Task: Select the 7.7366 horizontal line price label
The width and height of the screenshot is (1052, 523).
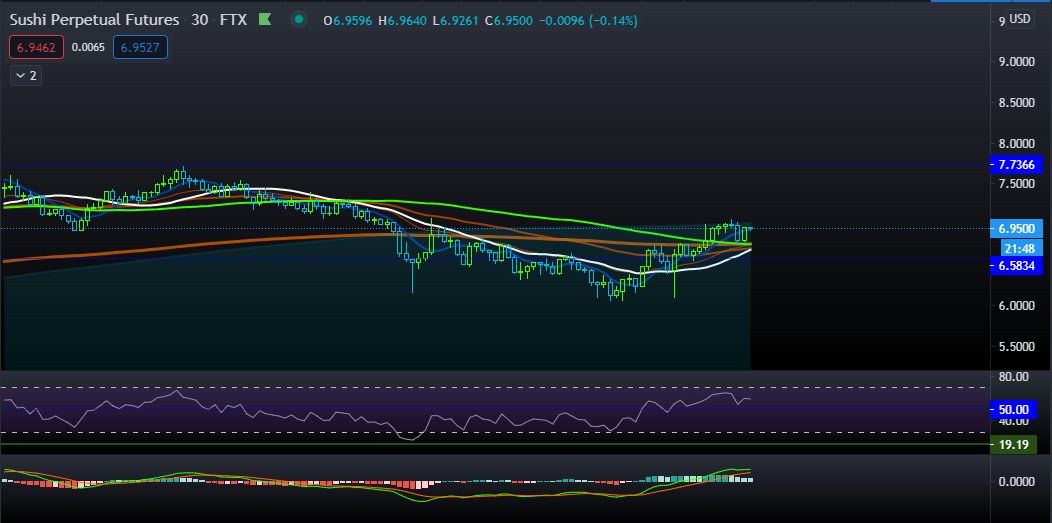Action: click(x=1016, y=164)
